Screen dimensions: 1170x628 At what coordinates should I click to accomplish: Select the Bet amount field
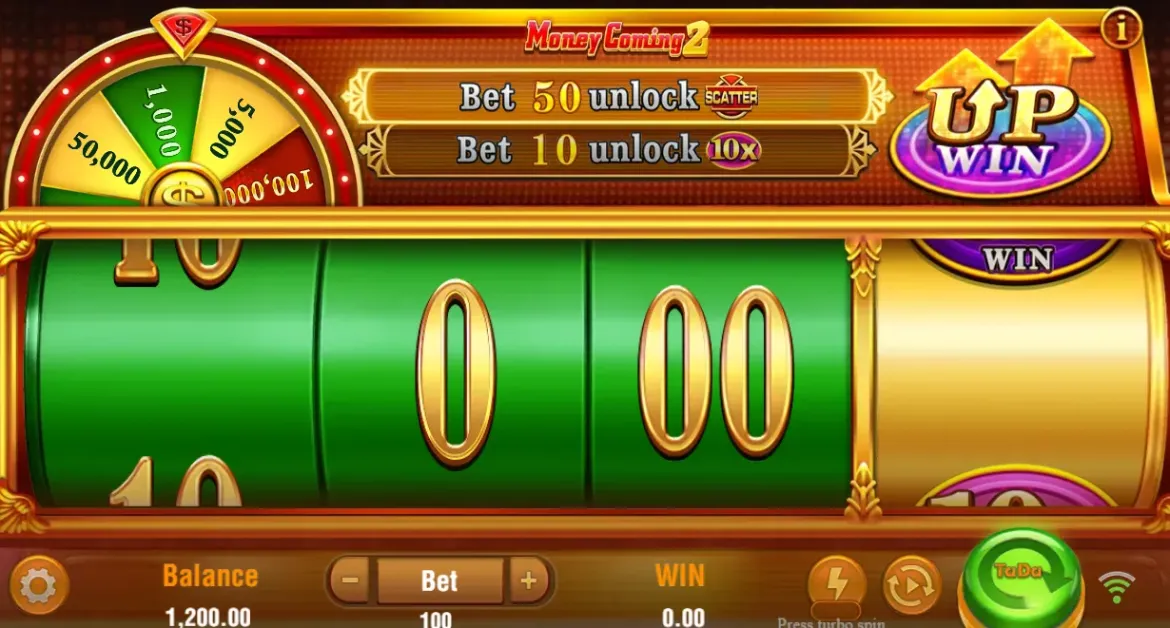click(x=439, y=580)
